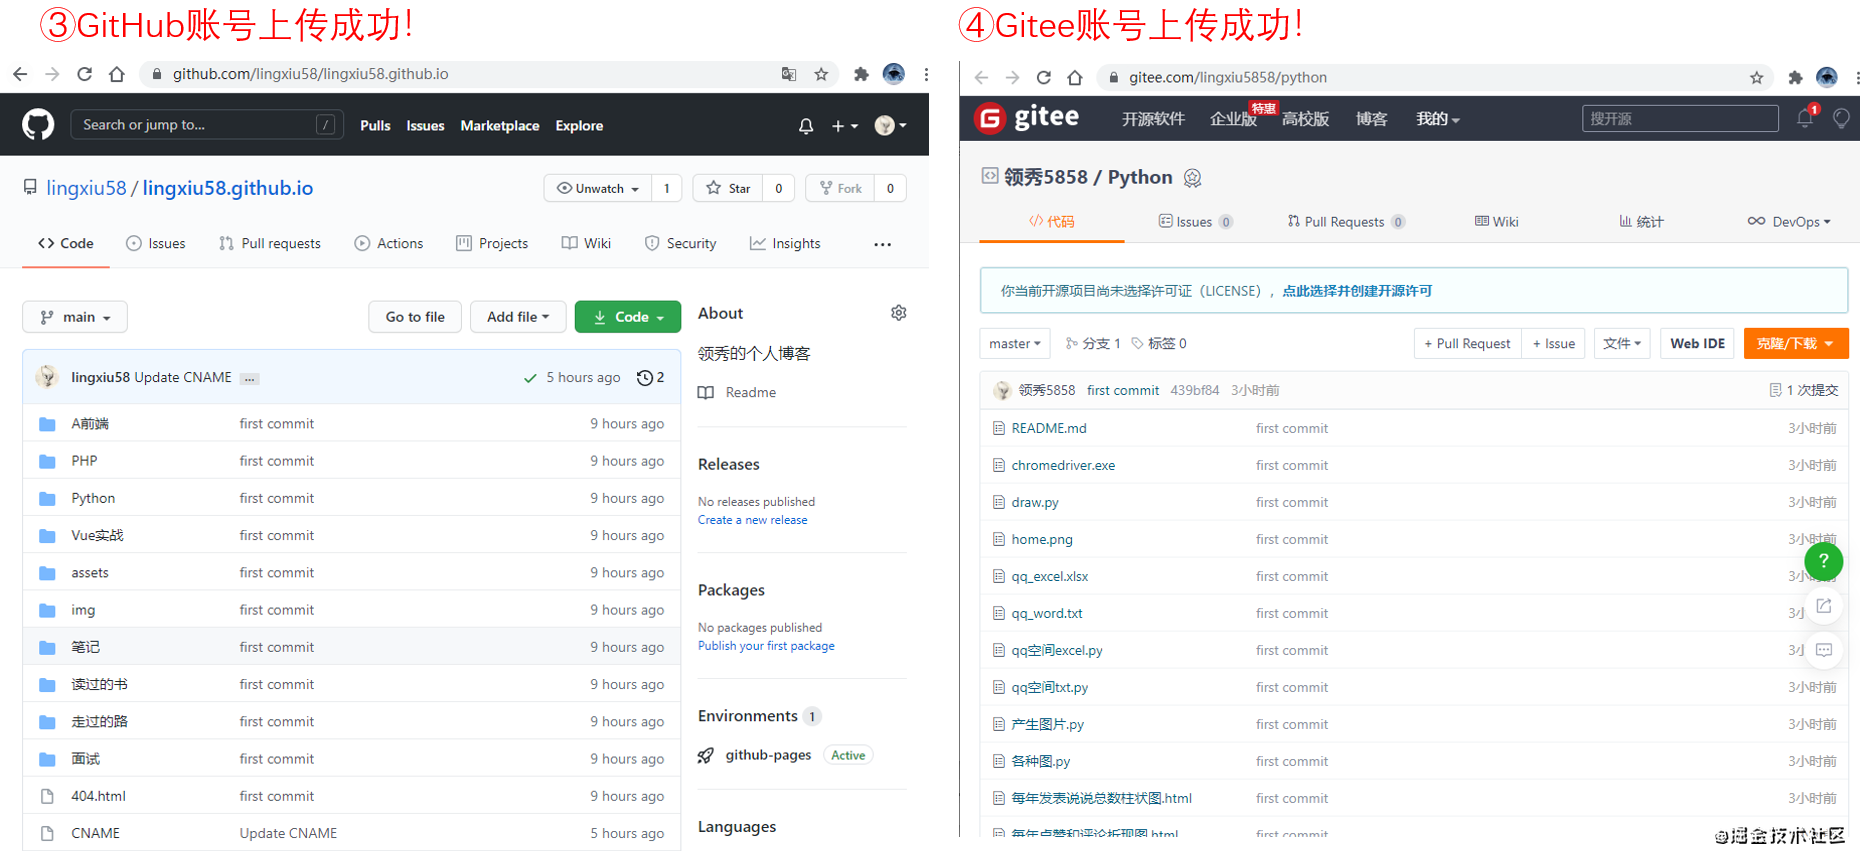Click the GitHub search input field
The width and height of the screenshot is (1864, 861).
coord(207,125)
